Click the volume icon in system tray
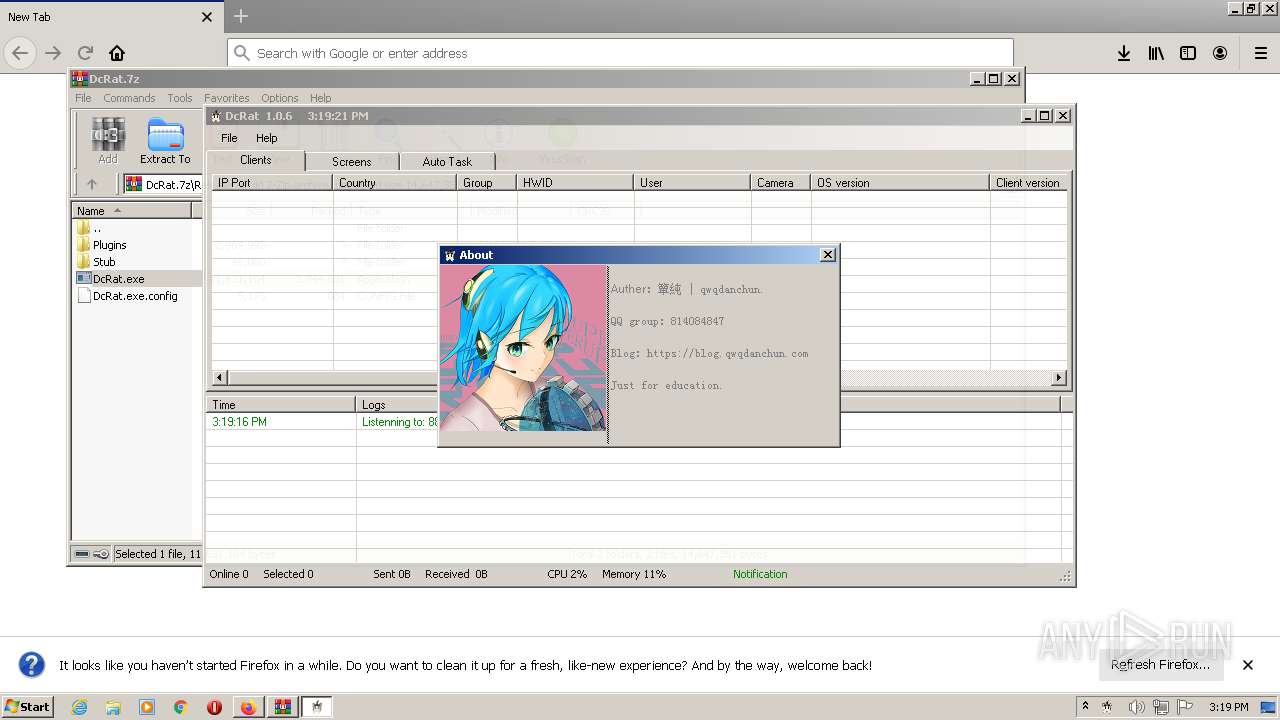Image resolution: width=1280 pixels, height=720 pixels. [1135, 707]
